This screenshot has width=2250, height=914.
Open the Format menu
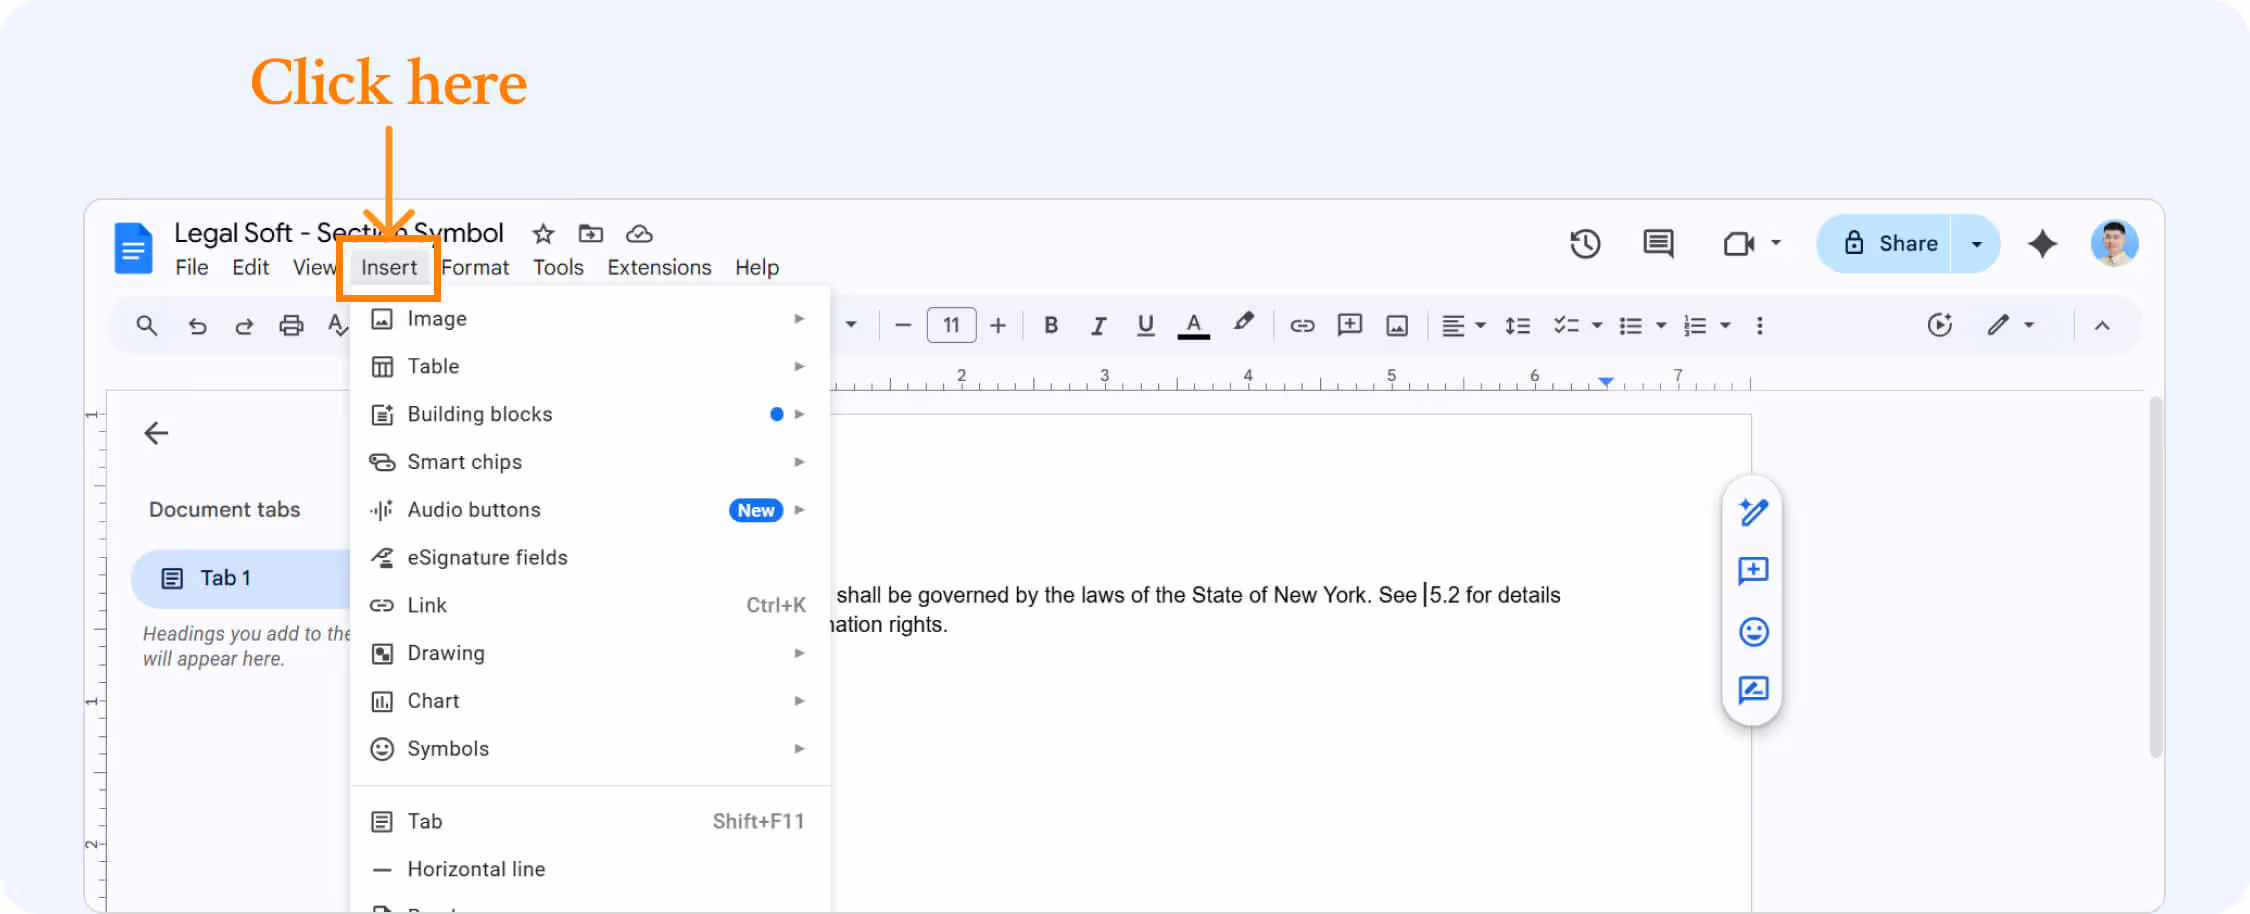475,267
